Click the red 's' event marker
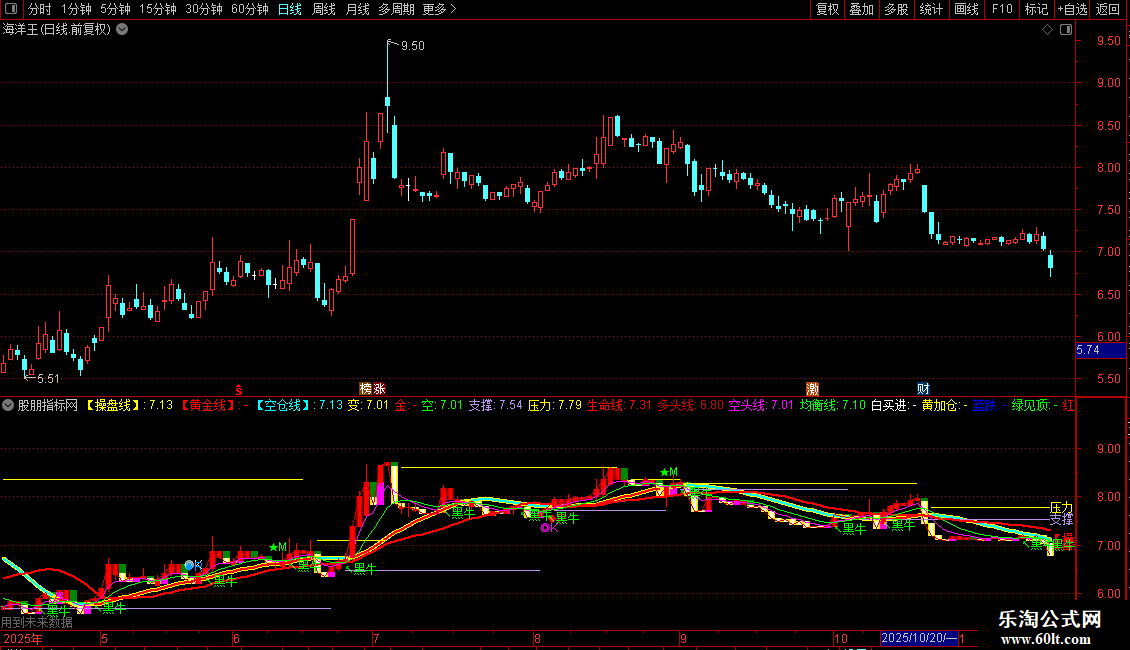The height and width of the screenshot is (650, 1130). tap(239, 390)
